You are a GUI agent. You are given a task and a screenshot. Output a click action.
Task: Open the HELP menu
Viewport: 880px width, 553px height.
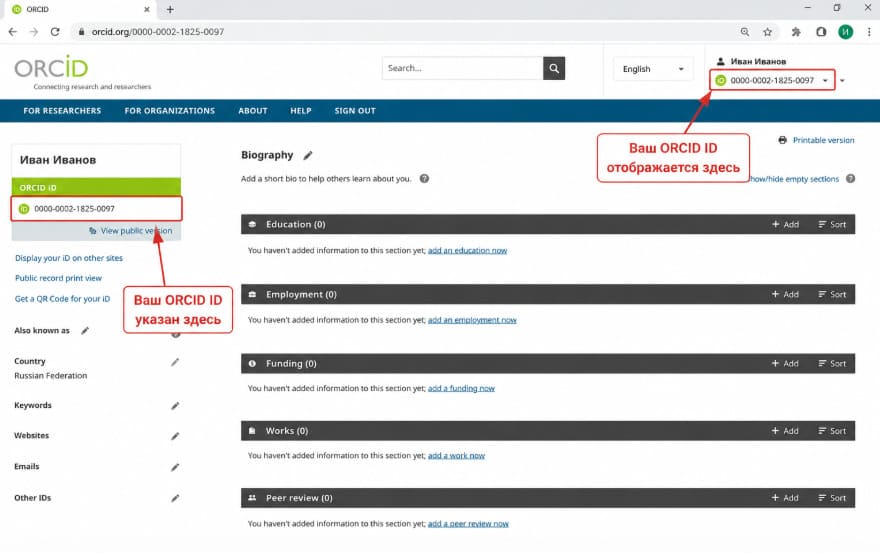301,111
